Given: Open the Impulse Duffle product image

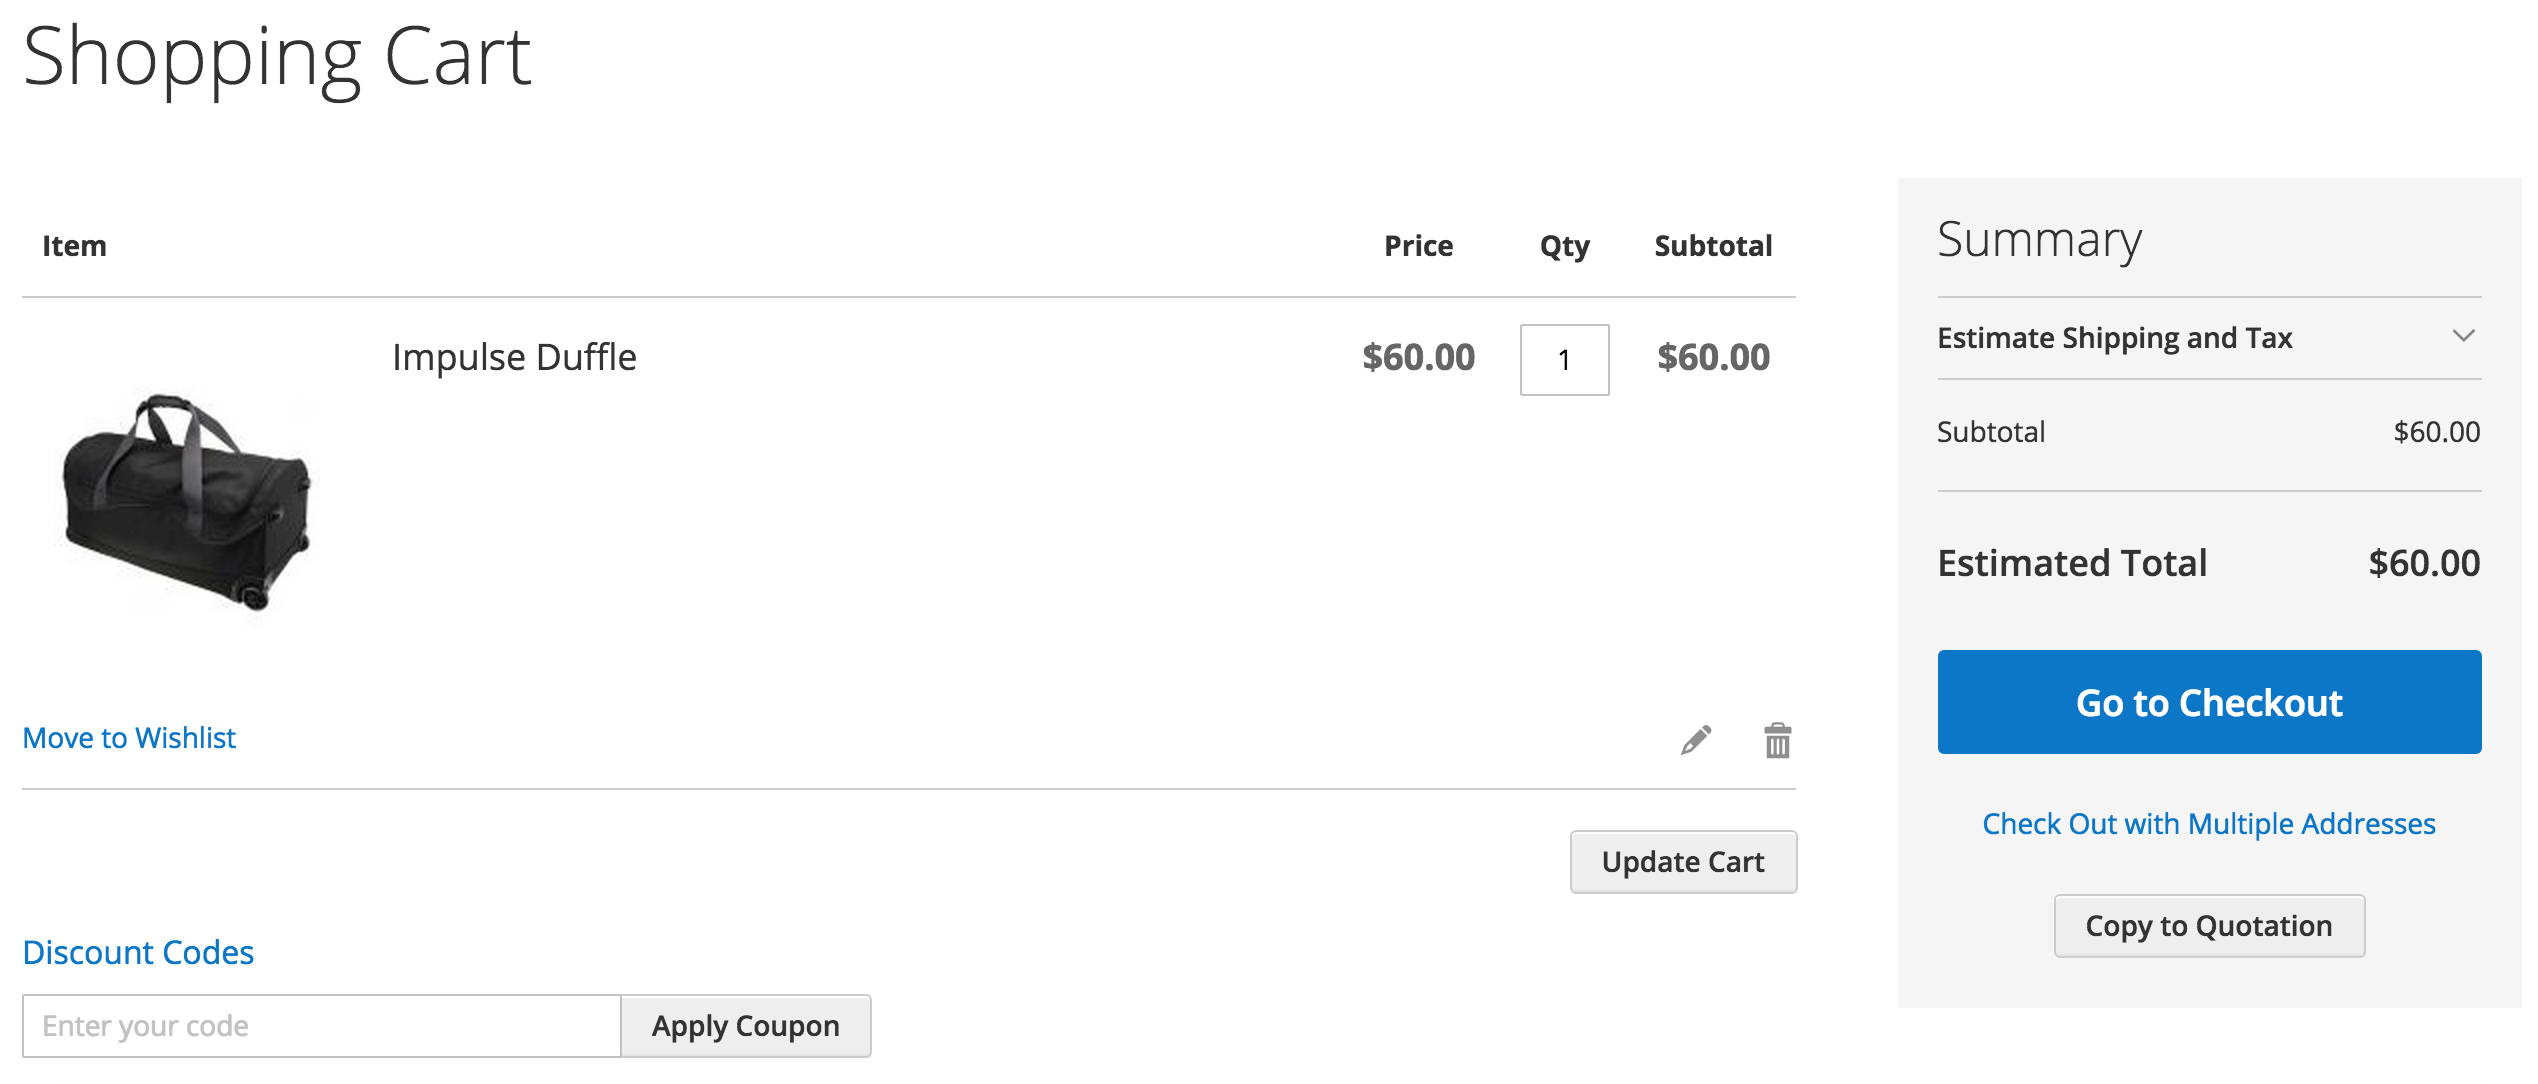Looking at the screenshot, I should coord(187,500).
